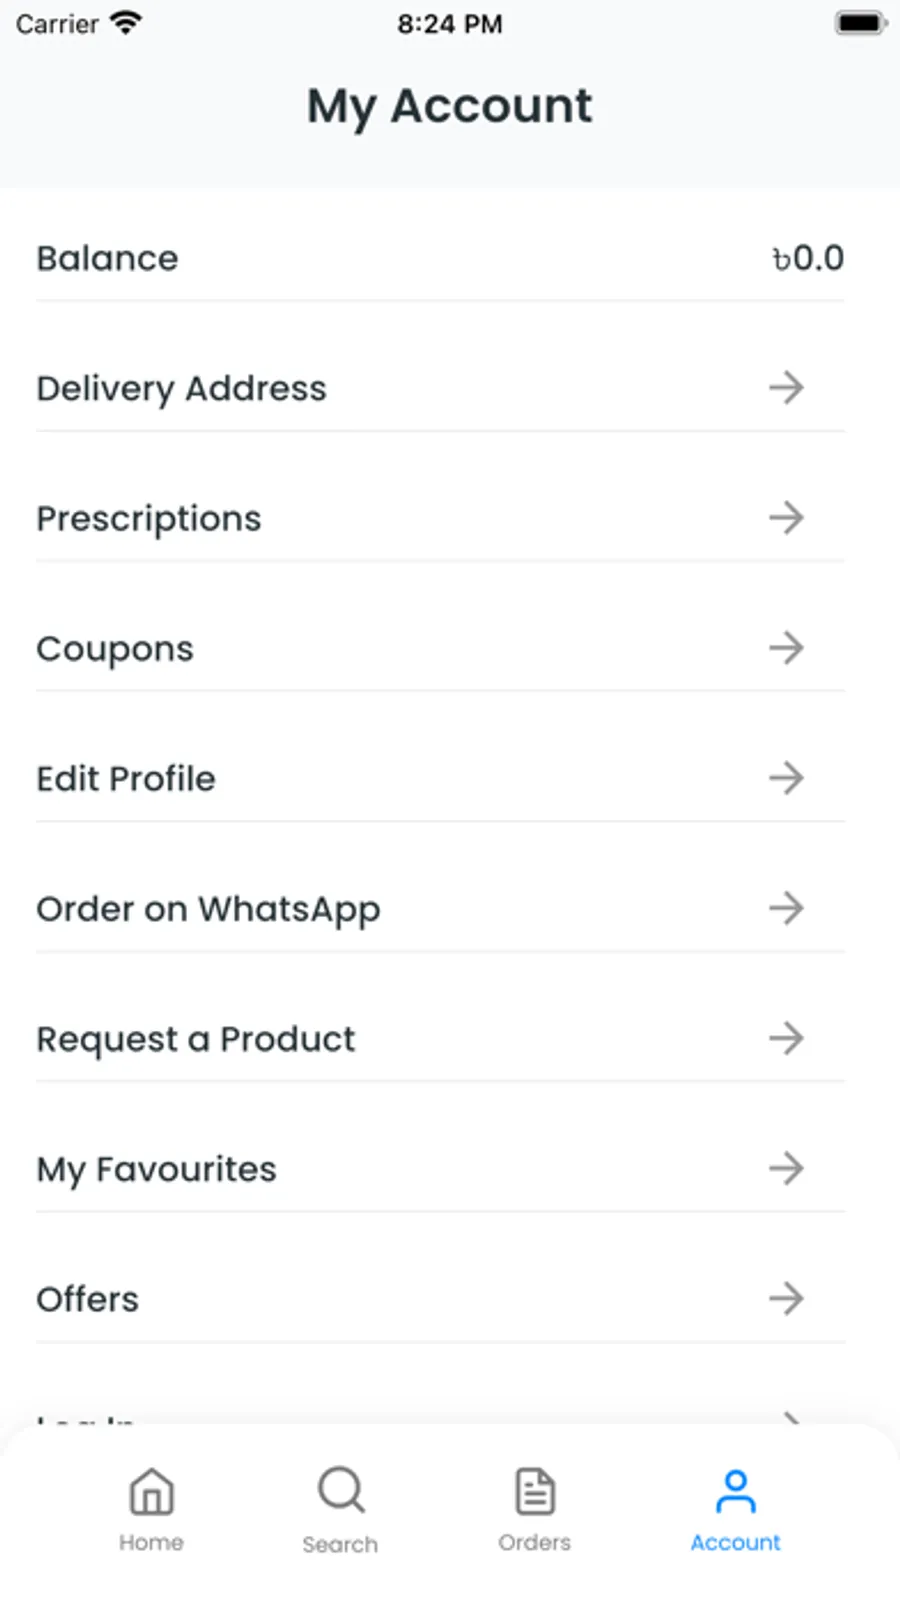Tap the arrow next to Prescriptions

786,517
